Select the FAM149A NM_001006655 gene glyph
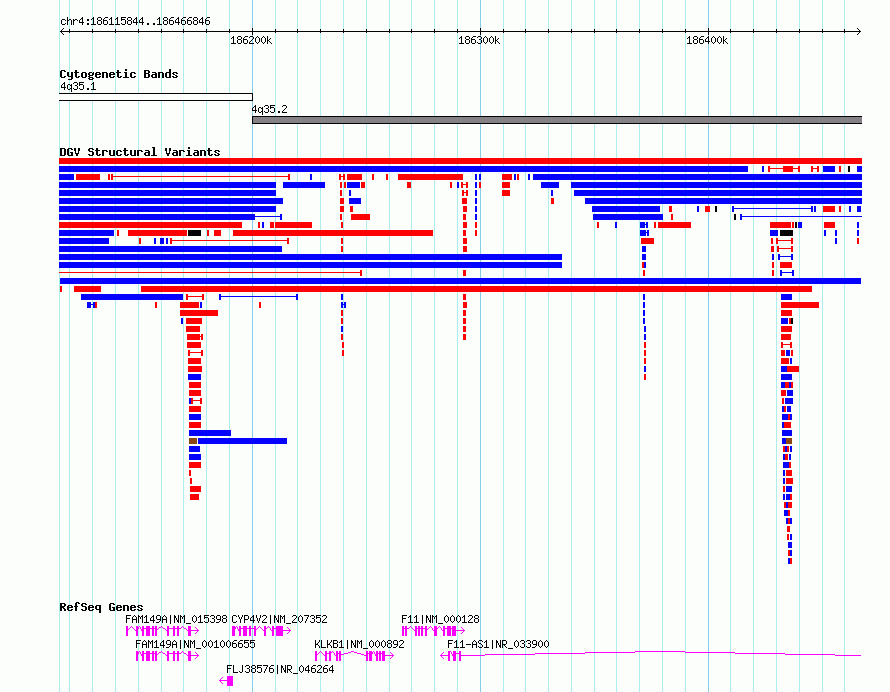This screenshot has width=890, height=692. 167,656
